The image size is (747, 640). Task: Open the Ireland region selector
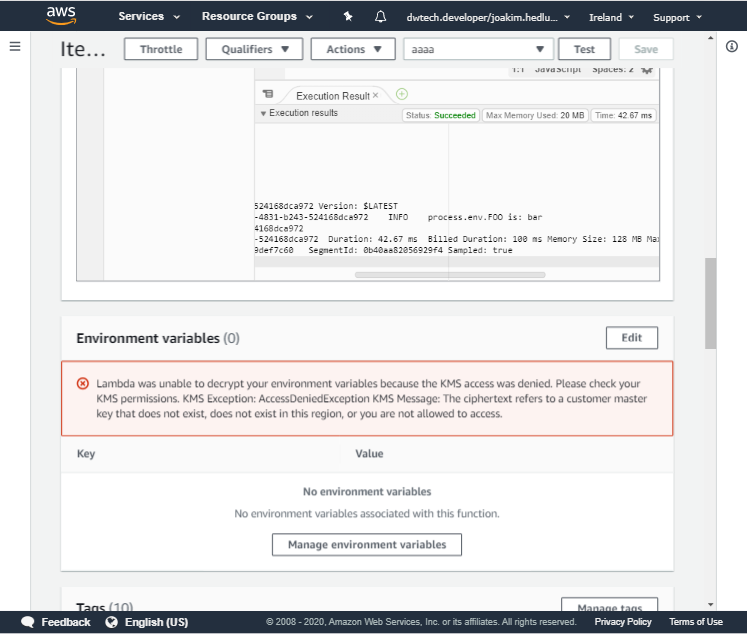(x=611, y=18)
